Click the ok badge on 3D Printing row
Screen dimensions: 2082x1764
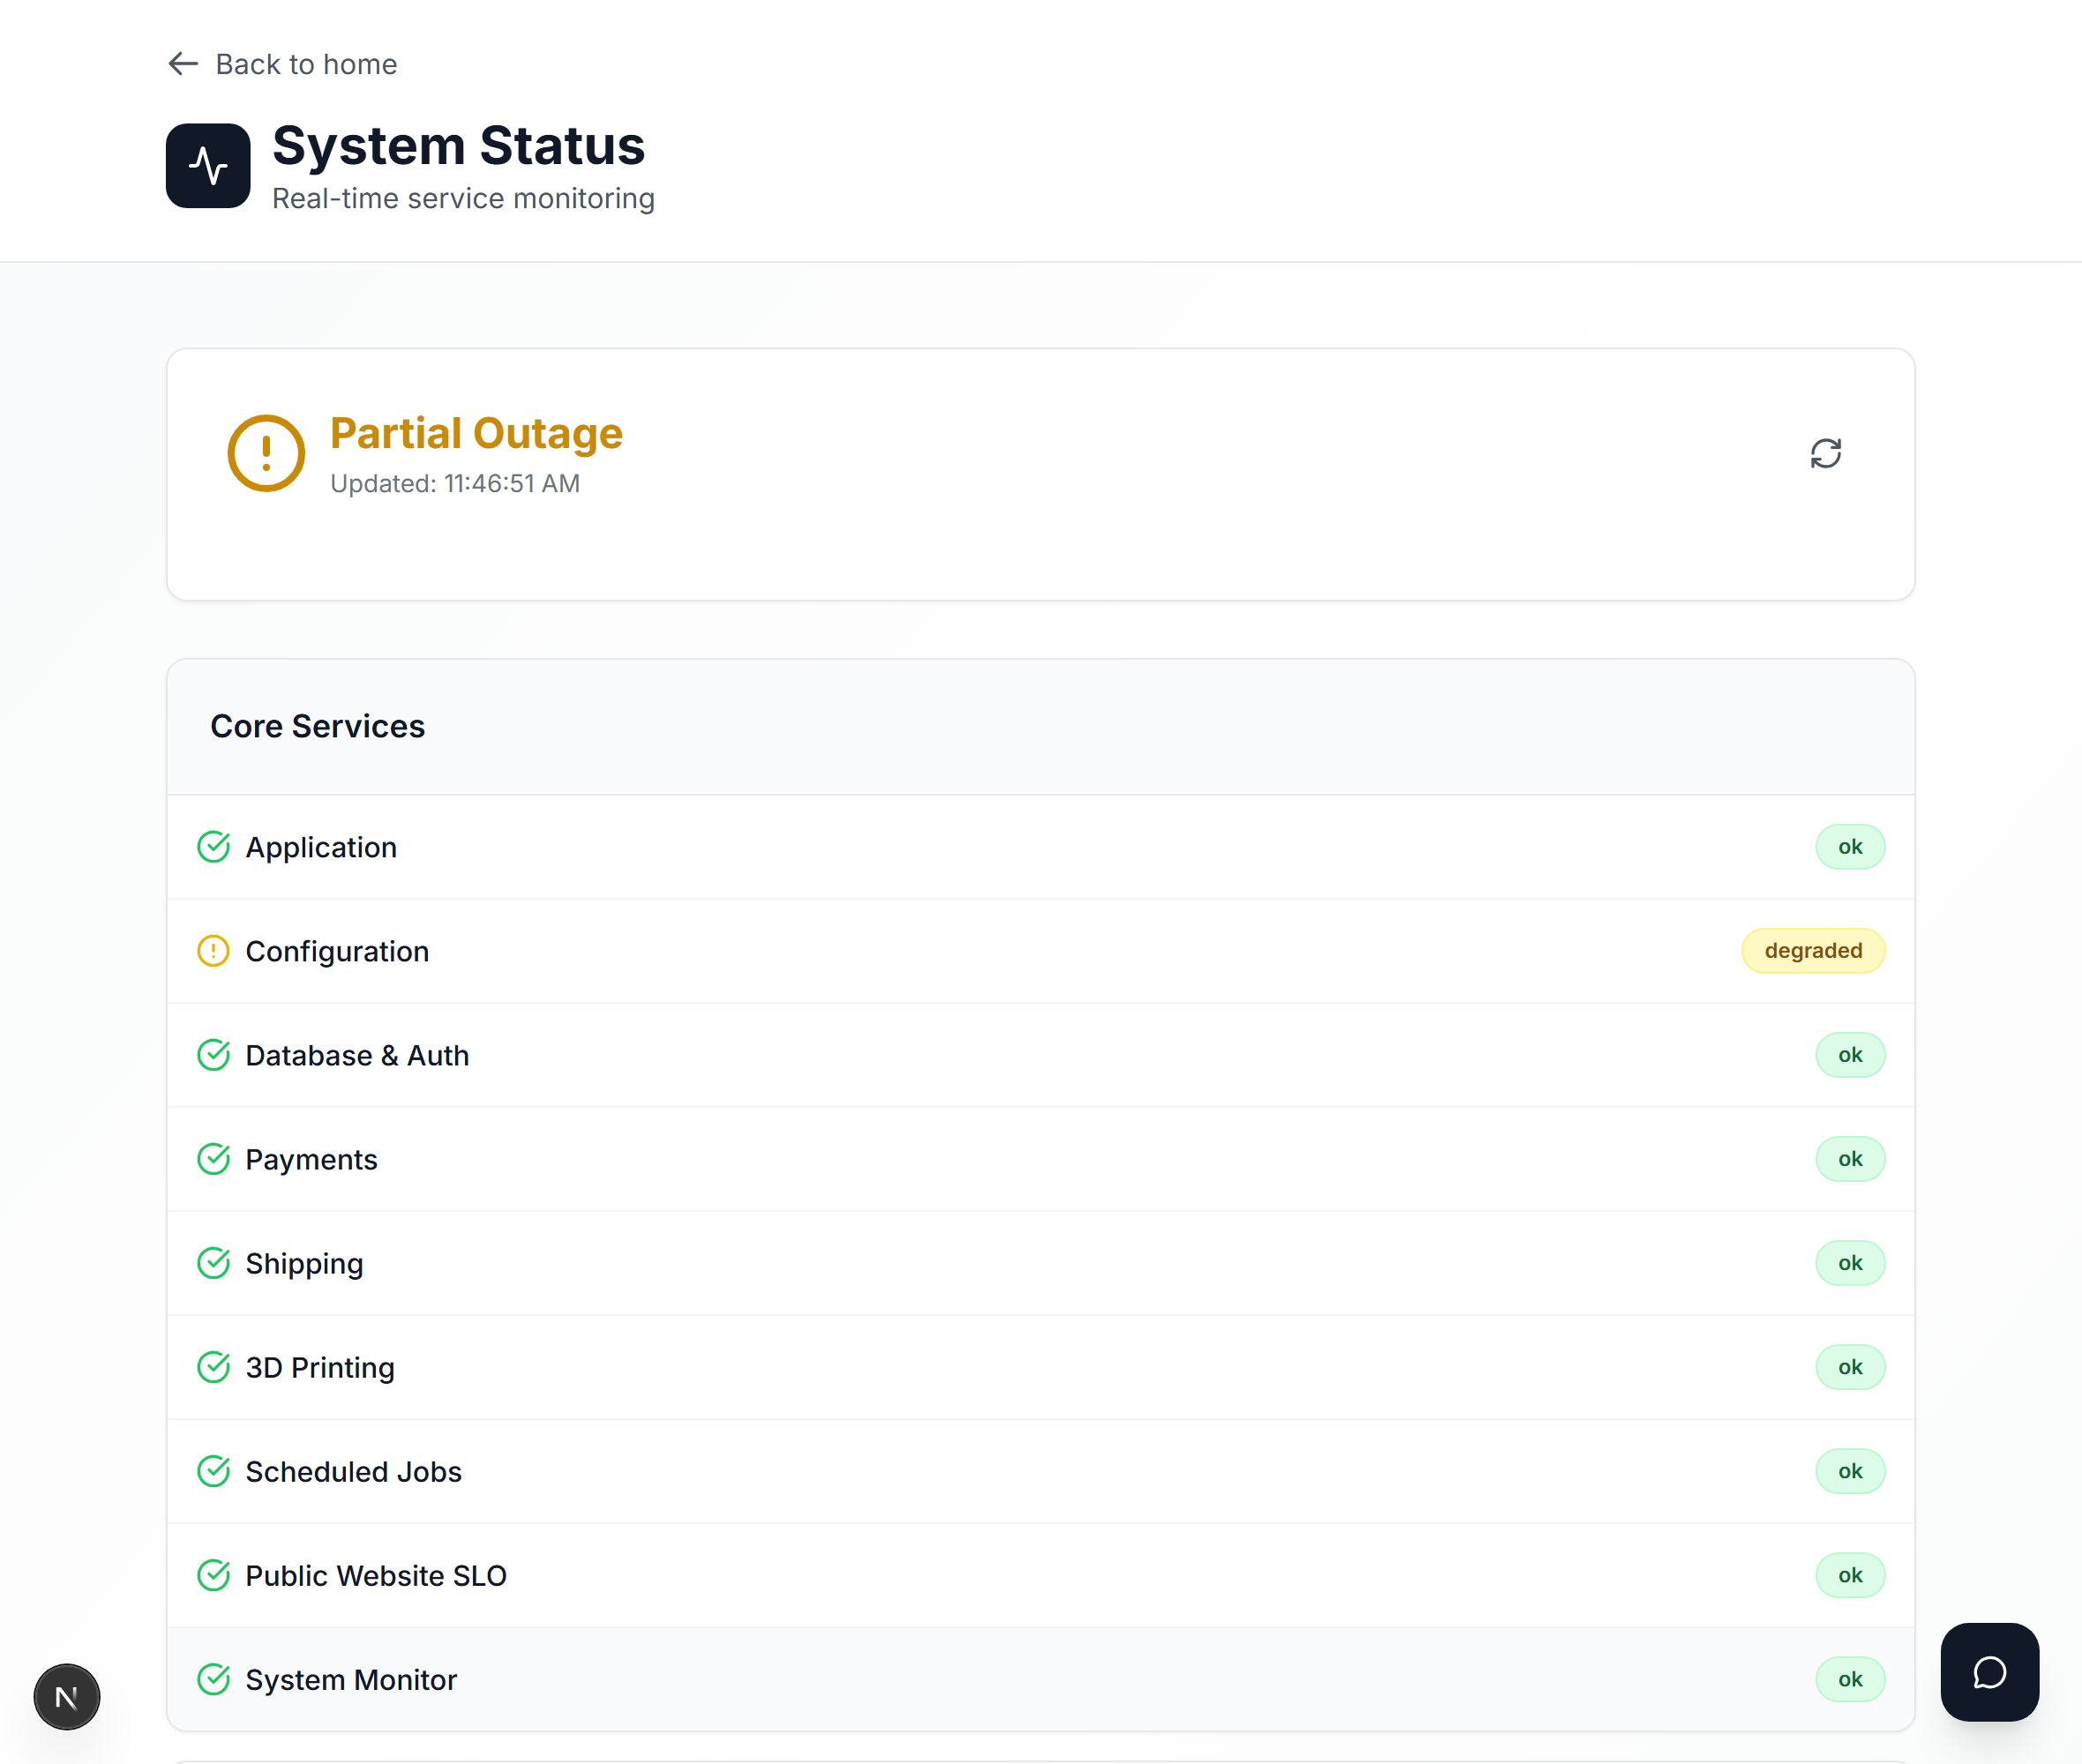[1850, 1367]
